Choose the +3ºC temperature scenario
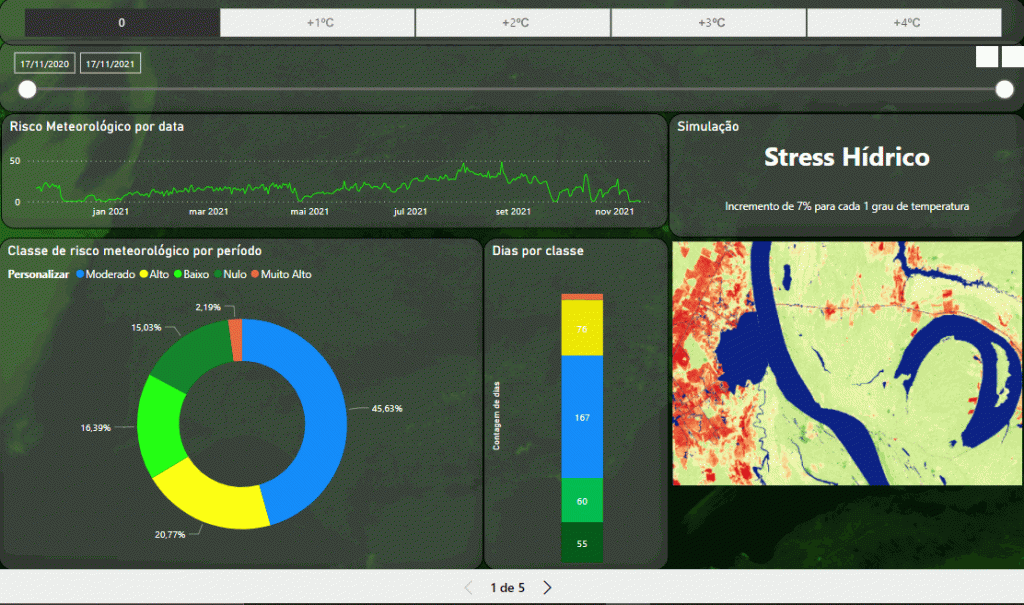The width and height of the screenshot is (1024, 605). [x=709, y=23]
